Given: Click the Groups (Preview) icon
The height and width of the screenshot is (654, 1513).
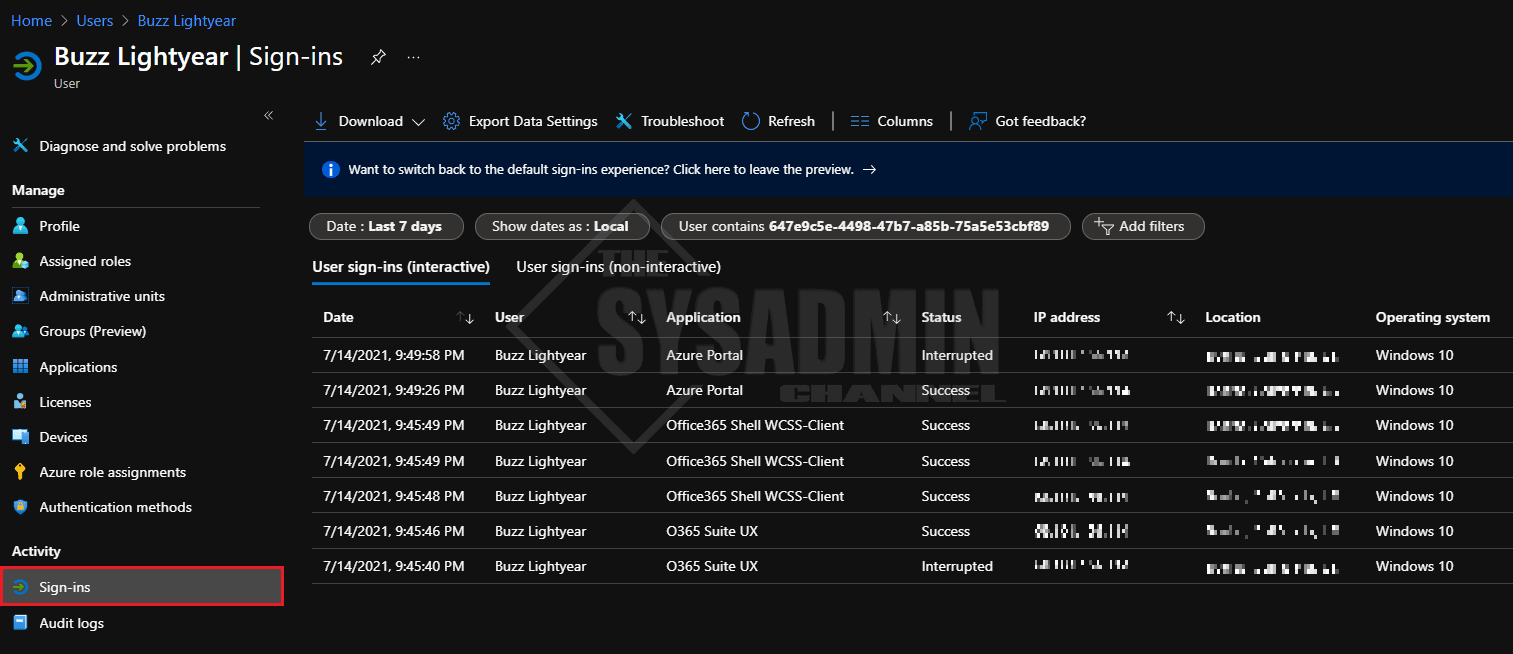Looking at the screenshot, I should tap(20, 331).
